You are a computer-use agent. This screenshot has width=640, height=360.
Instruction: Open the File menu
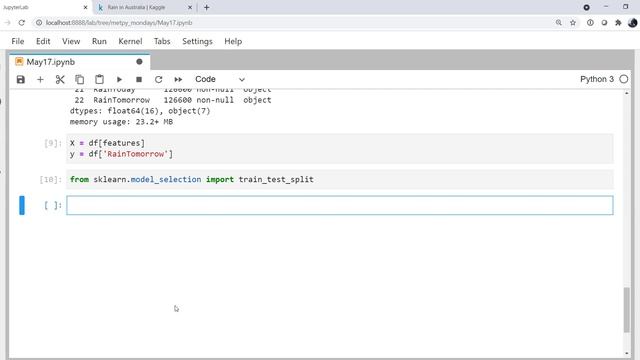click(x=18, y=41)
